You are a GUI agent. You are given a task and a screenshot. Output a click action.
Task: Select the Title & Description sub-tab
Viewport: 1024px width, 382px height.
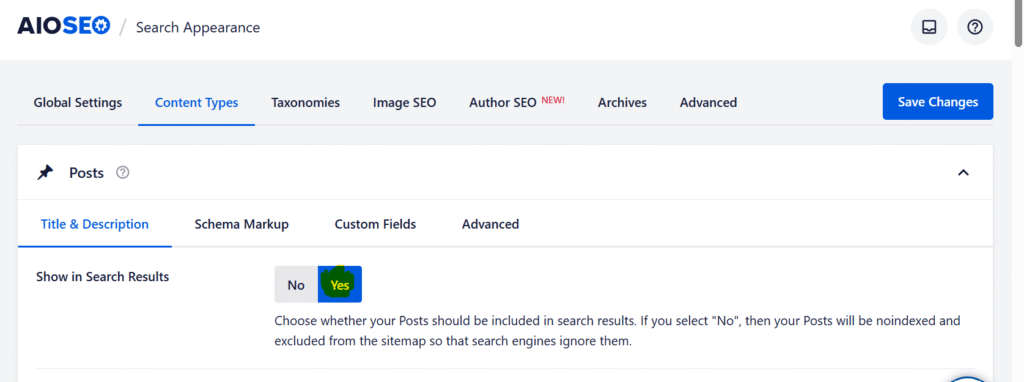point(95,224)
